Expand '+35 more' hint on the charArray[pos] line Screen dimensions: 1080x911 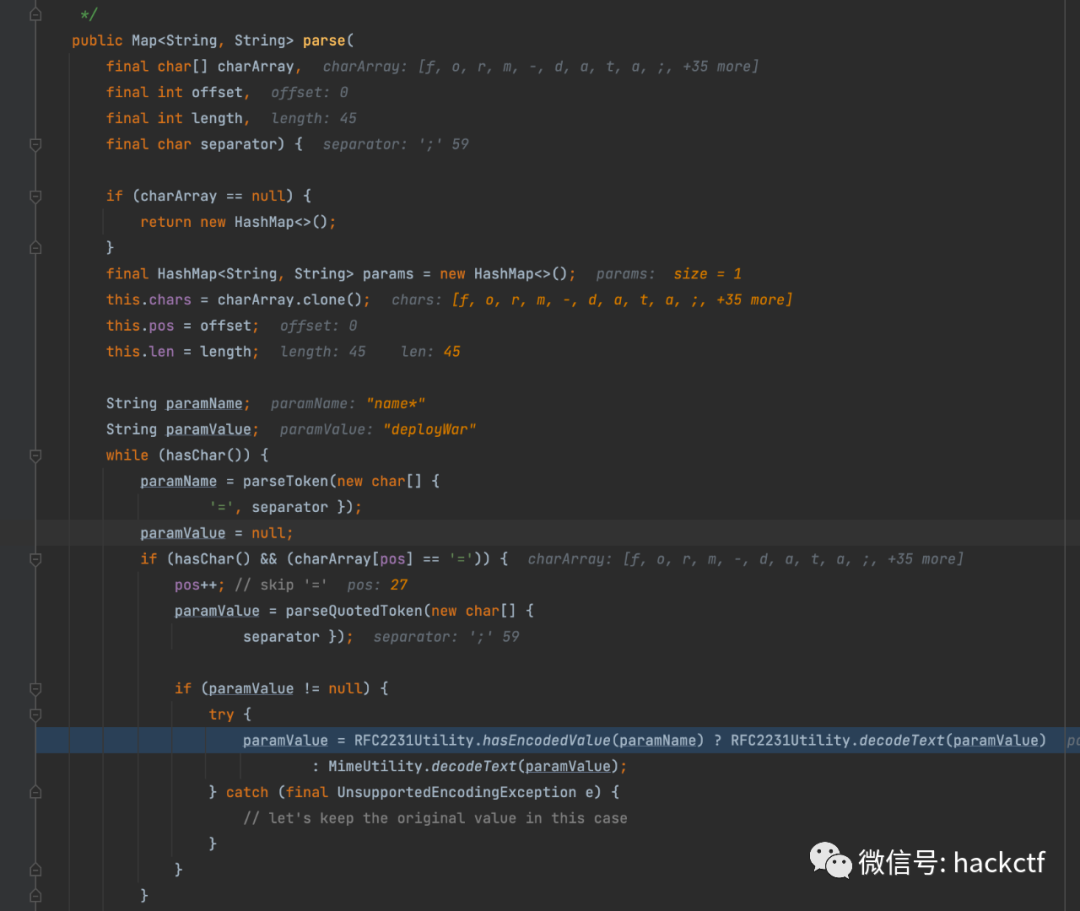click(925, 559)
